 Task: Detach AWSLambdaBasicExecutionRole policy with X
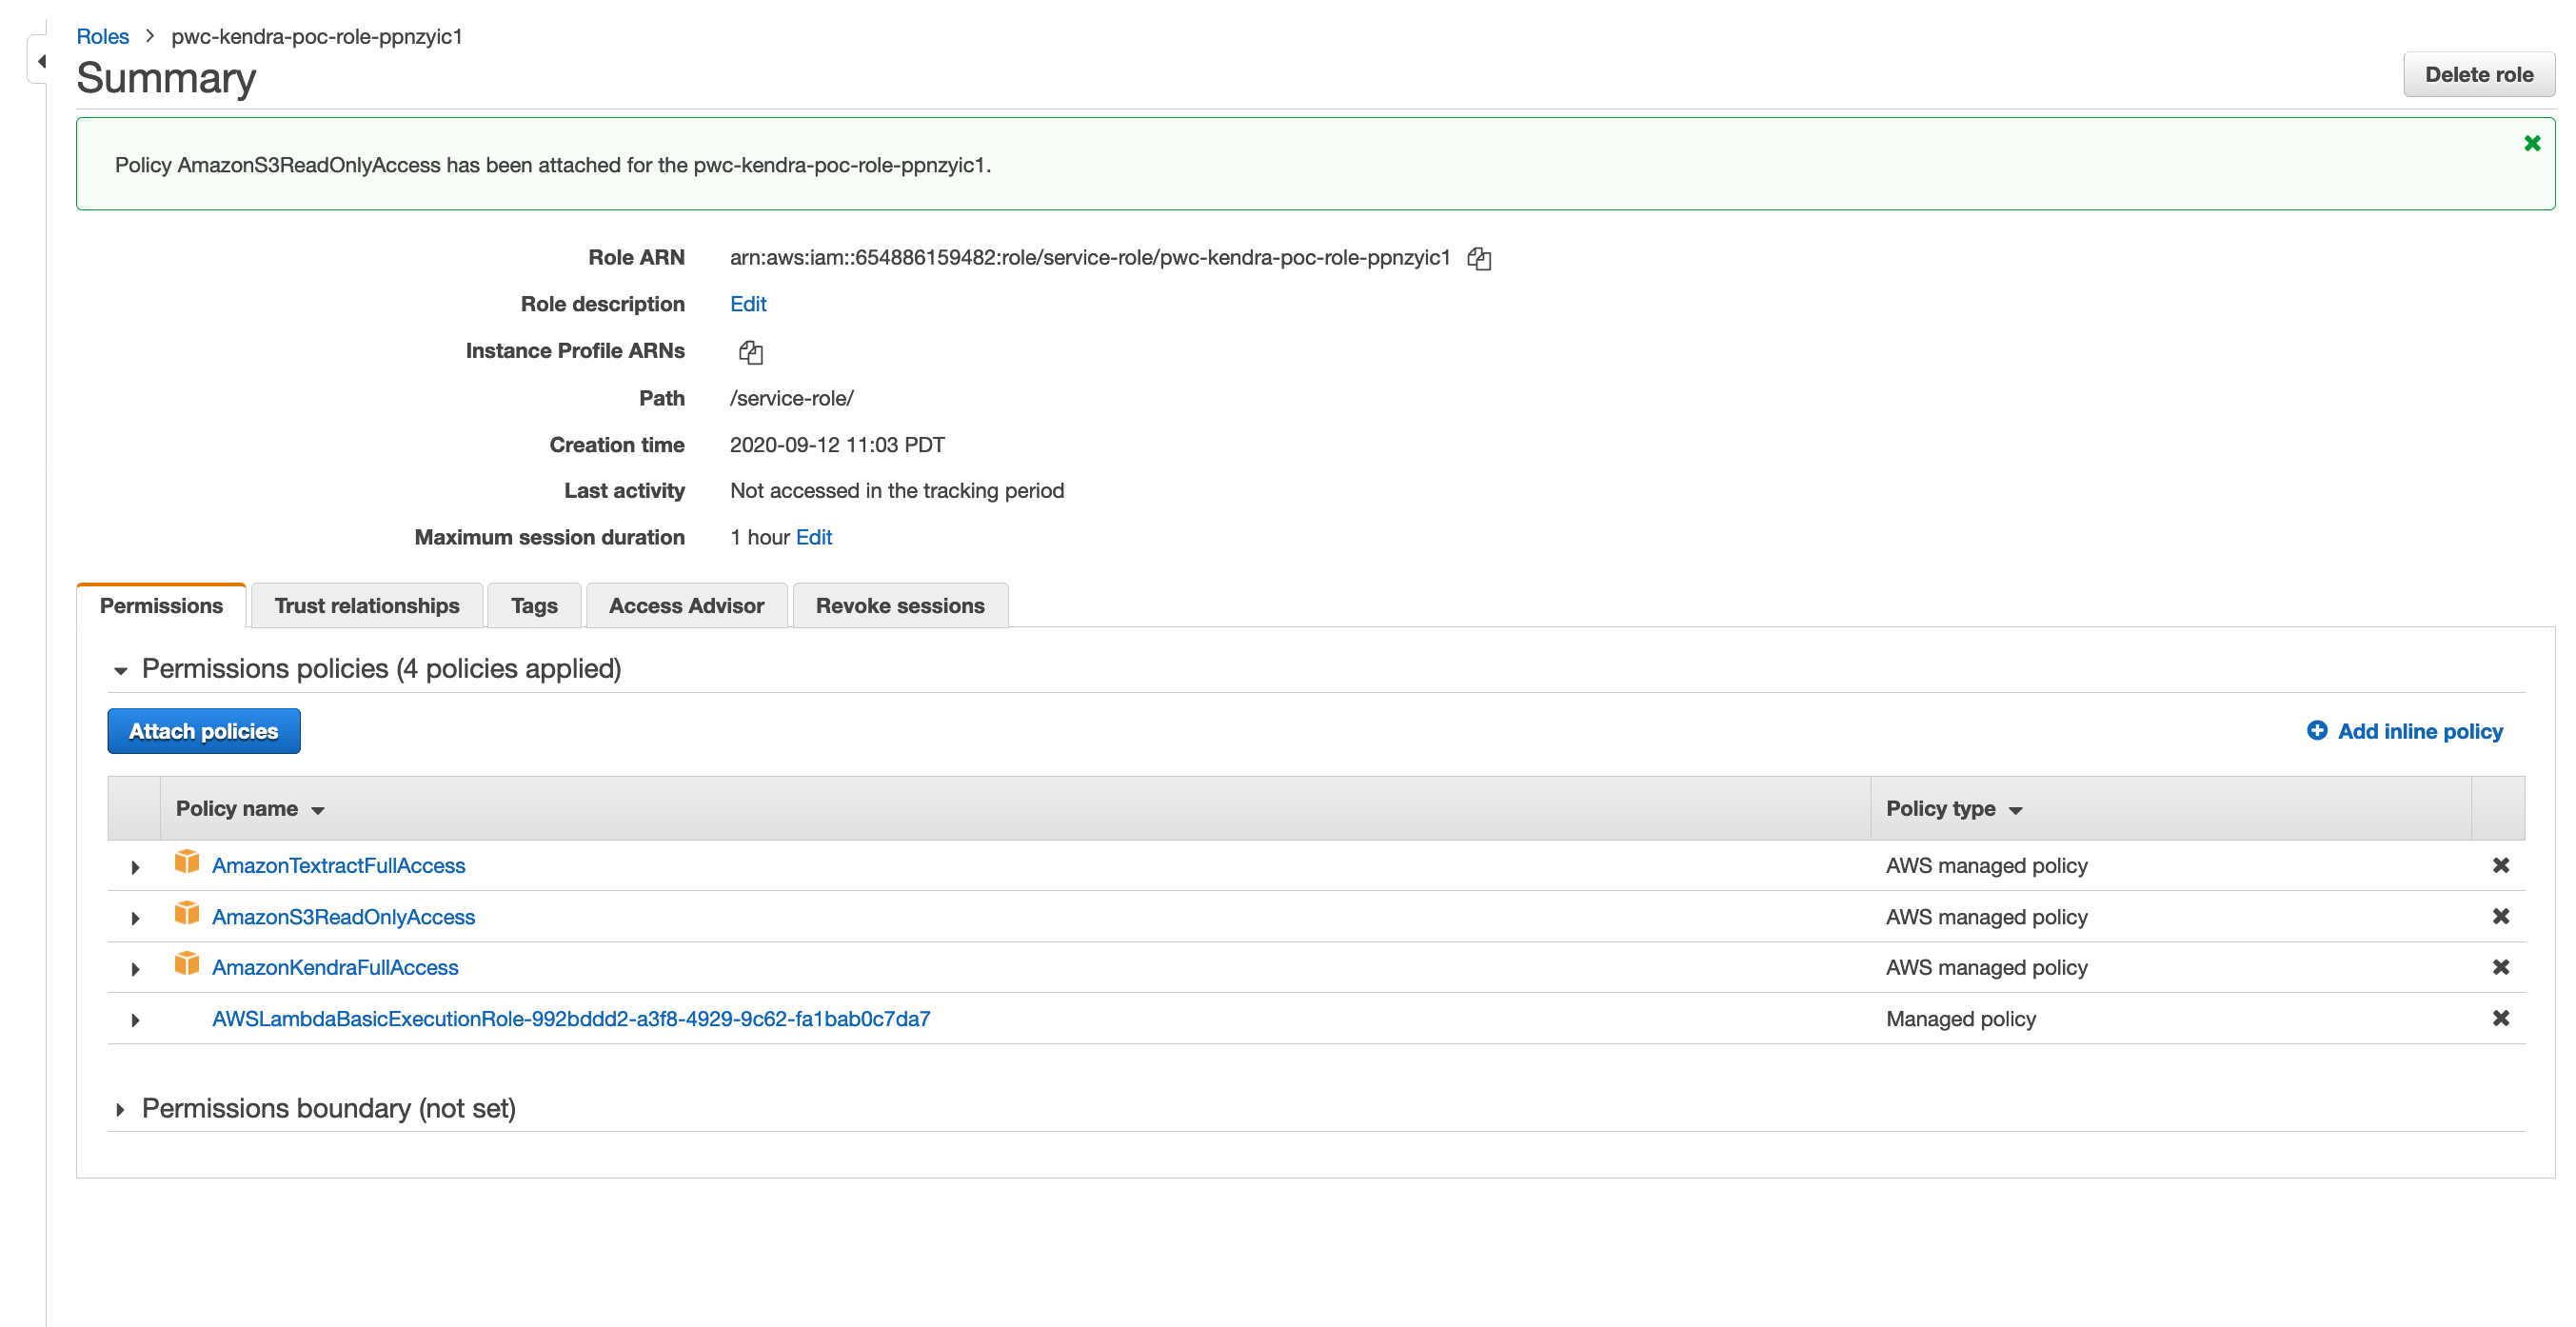(x=2500, y=1018)
